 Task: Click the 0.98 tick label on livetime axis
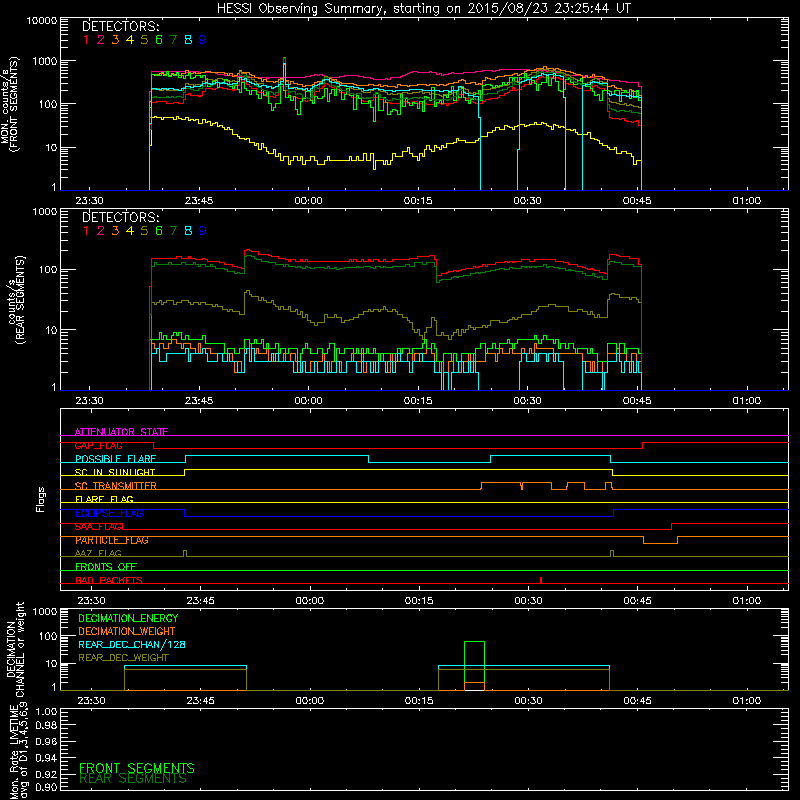46,725
